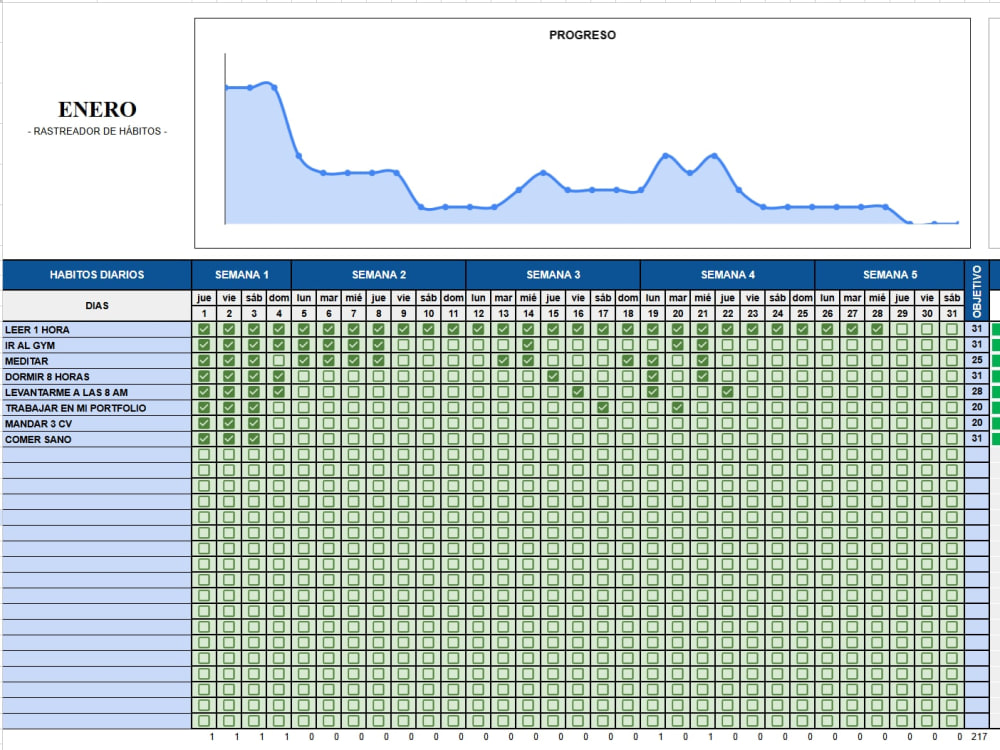Click the 'sáb' cell above day 17

click(x=603, y=298)
